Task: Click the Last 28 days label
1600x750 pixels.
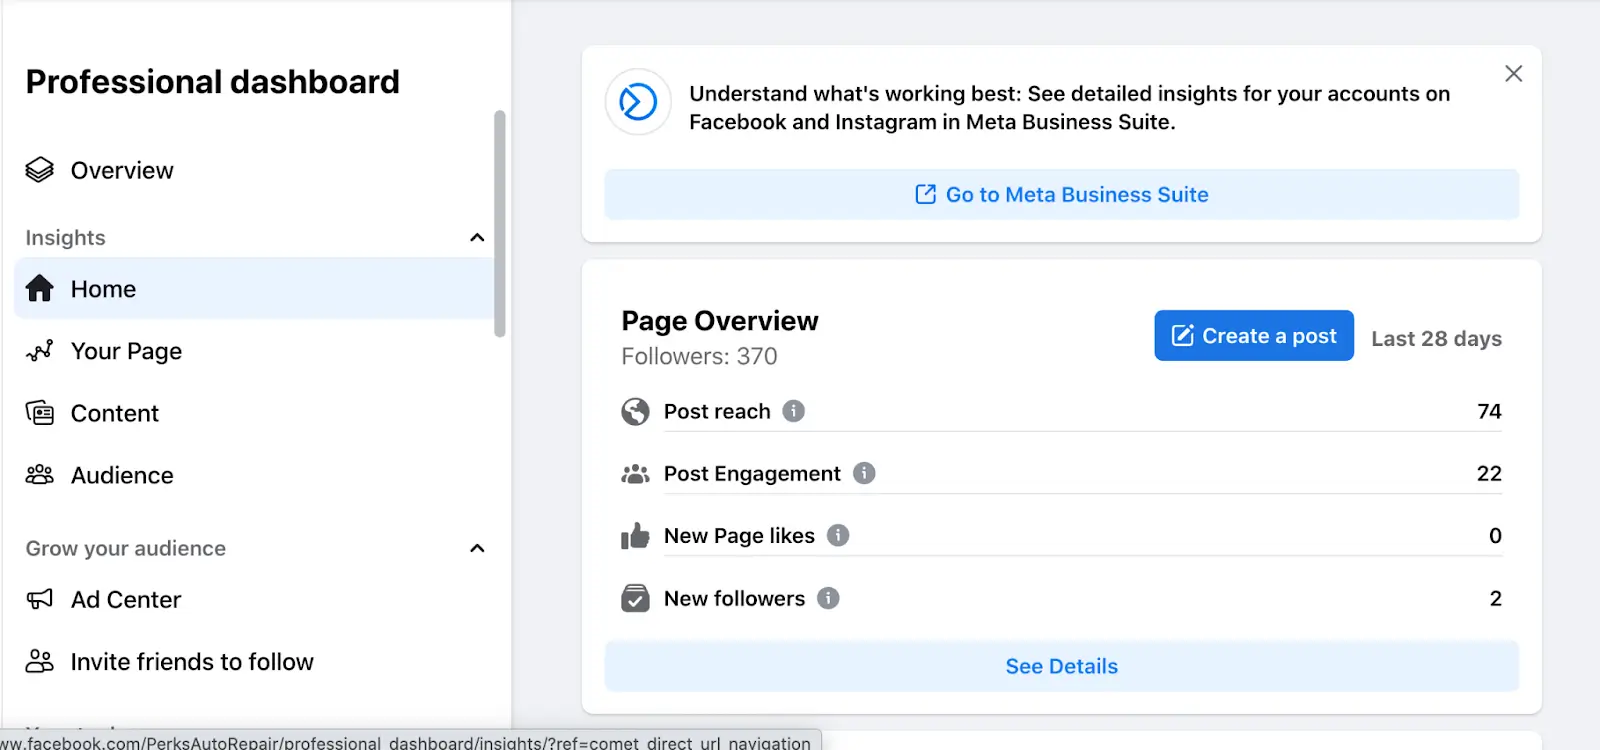Action: tap(1436, 339)
